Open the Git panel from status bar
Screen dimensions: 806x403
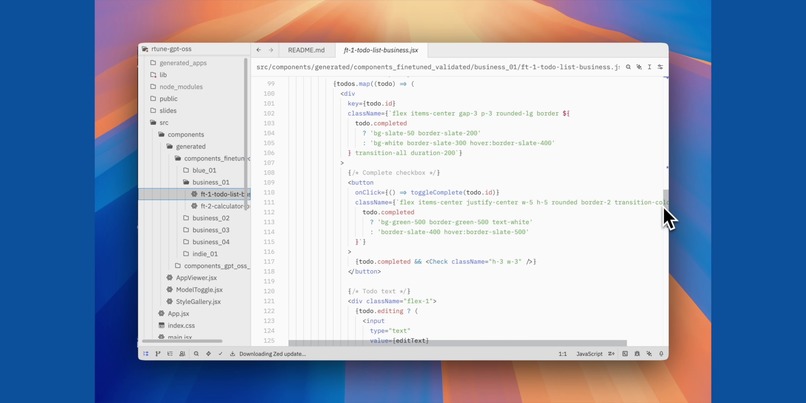click(x=158, y=354)
